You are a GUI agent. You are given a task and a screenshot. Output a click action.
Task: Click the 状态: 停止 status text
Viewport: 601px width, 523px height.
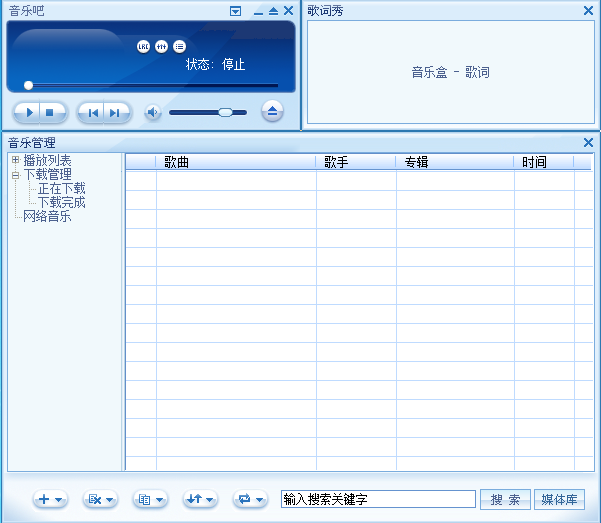click(215, 64)
